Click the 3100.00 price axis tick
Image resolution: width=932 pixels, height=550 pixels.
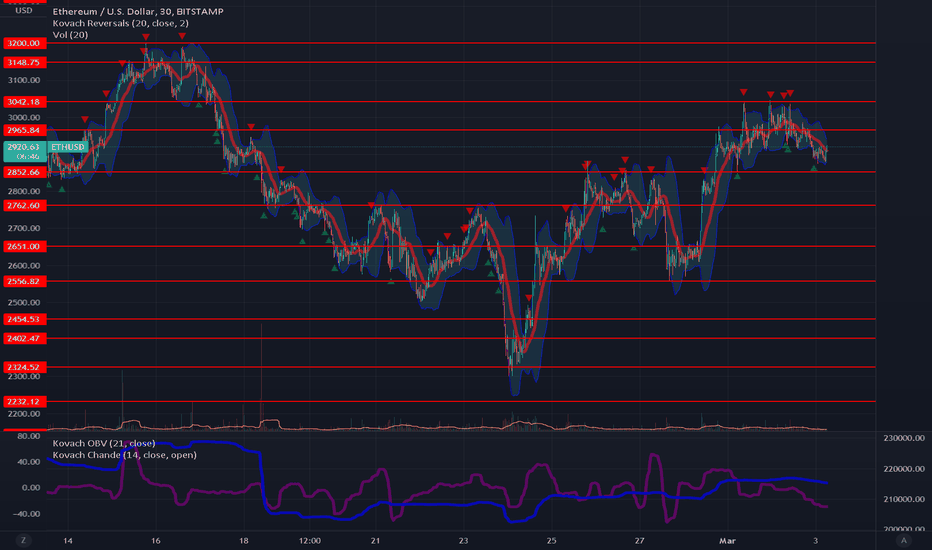pyautogui.click(x=24, y=80)
